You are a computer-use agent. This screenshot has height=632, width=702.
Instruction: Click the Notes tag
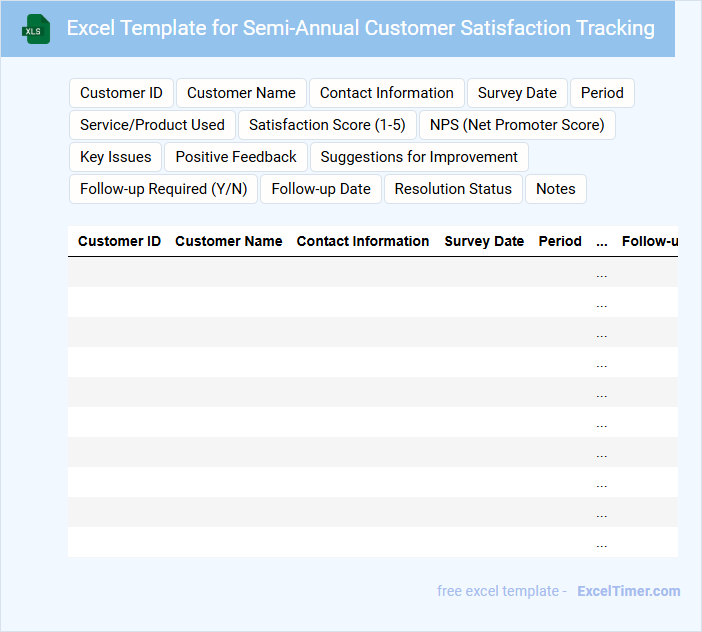pos(556,189)
